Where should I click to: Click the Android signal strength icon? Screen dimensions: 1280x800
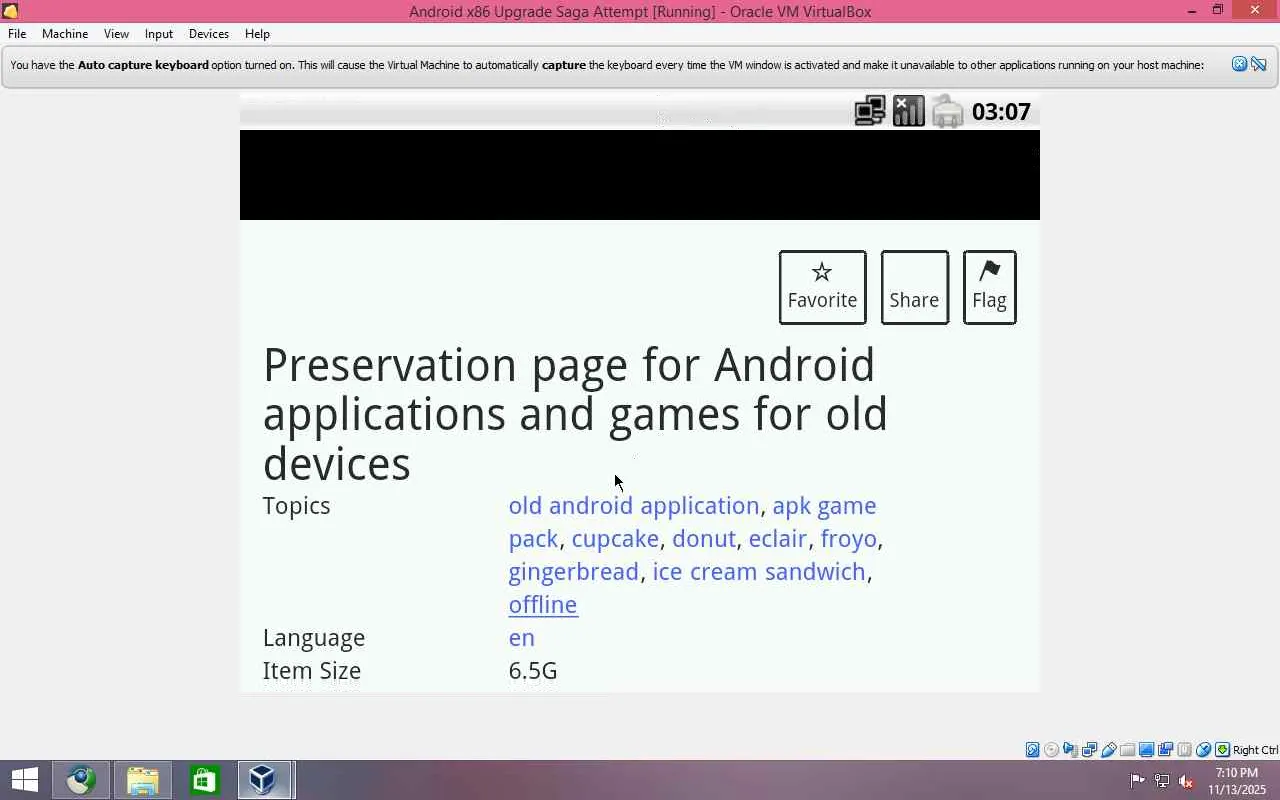pos(909,111)
